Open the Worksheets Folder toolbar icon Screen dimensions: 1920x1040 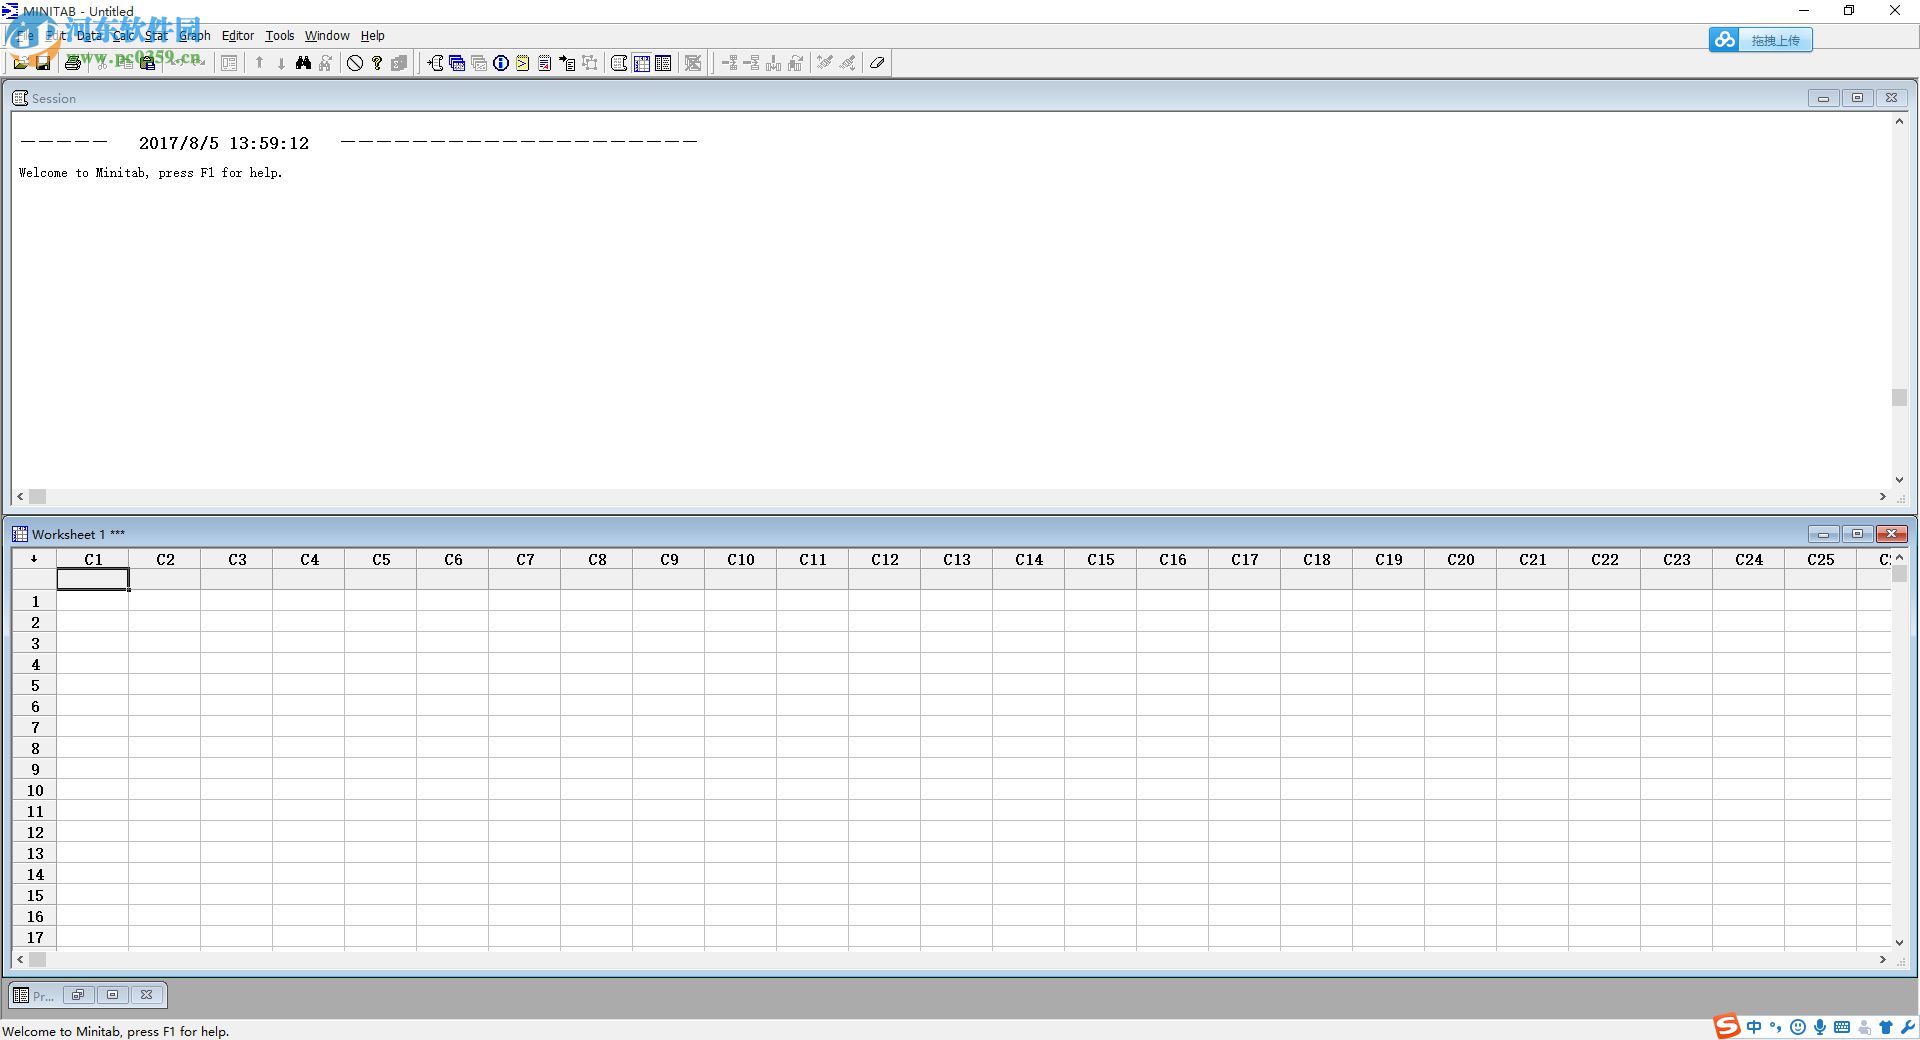click(457, 63)
